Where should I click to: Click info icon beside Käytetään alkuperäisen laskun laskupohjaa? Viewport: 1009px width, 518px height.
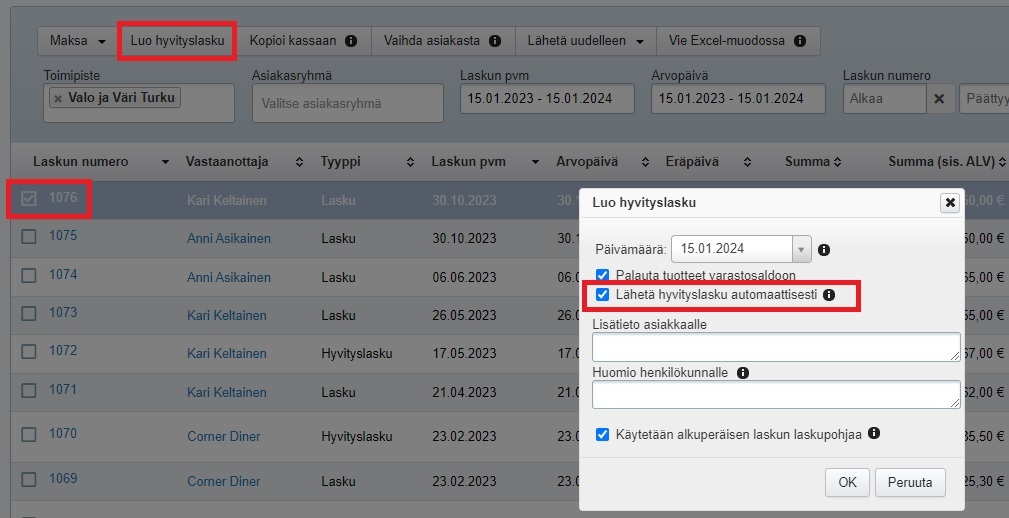(x=874, y=433)
